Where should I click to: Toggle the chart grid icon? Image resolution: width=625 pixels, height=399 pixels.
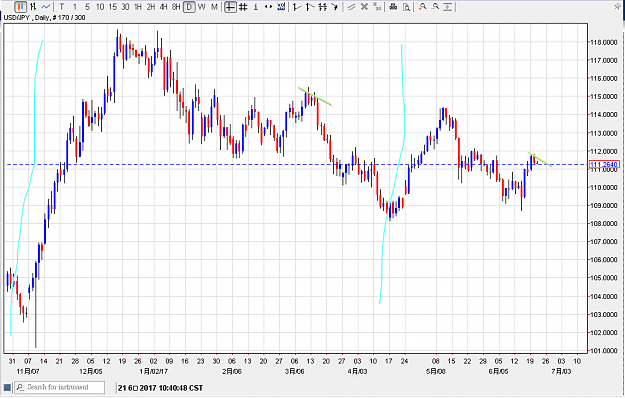click(x=243, y=7)
